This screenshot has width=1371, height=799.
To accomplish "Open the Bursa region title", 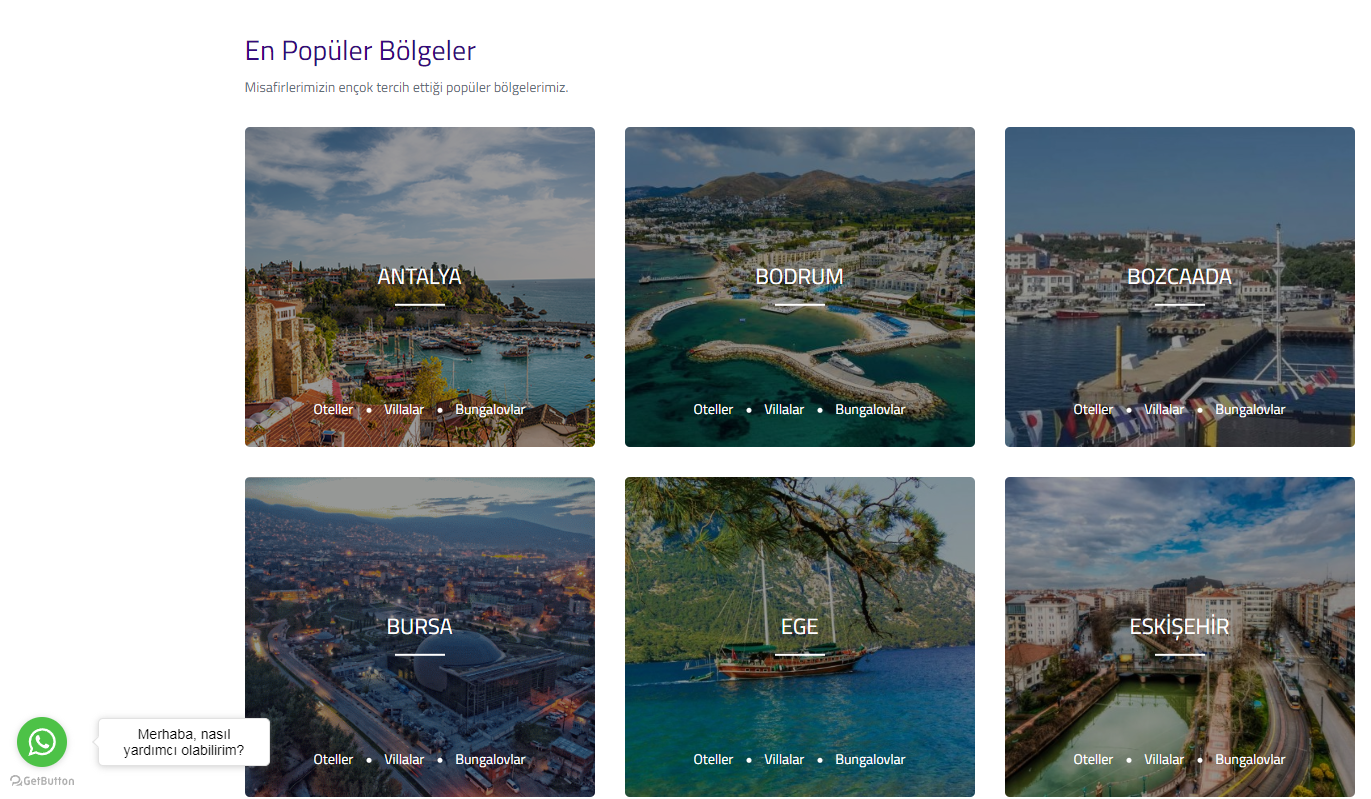I will (419, 626).
